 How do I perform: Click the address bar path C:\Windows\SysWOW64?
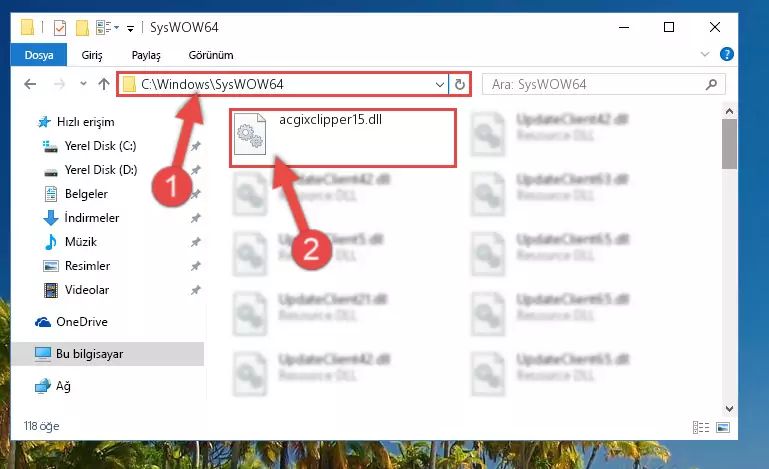(x=212, y=84)
